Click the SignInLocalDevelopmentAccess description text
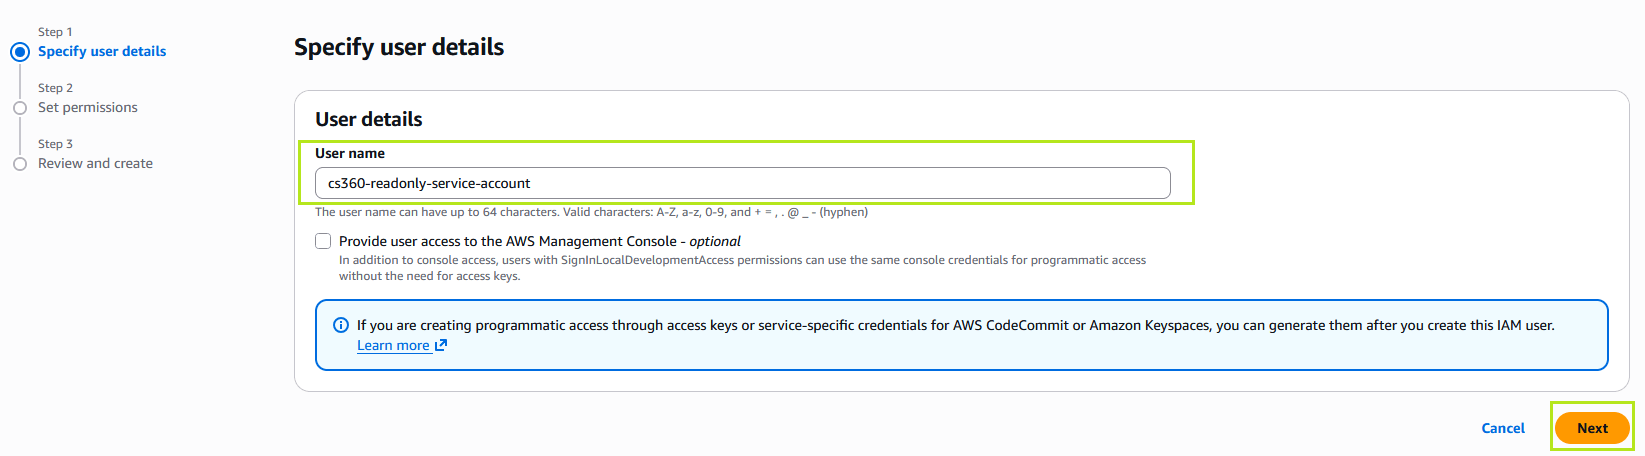The height and width of the screenshot is (456, 1645). click(x=742, y=268)
